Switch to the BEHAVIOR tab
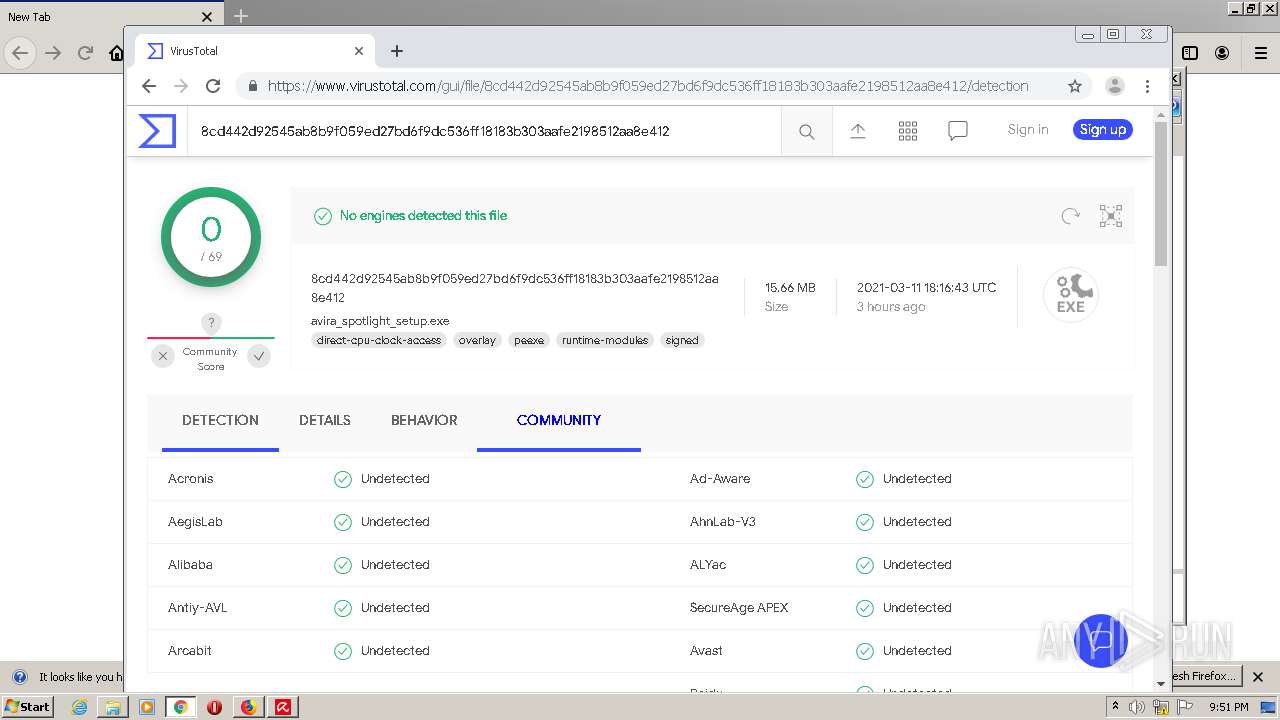 click(424, 420)
